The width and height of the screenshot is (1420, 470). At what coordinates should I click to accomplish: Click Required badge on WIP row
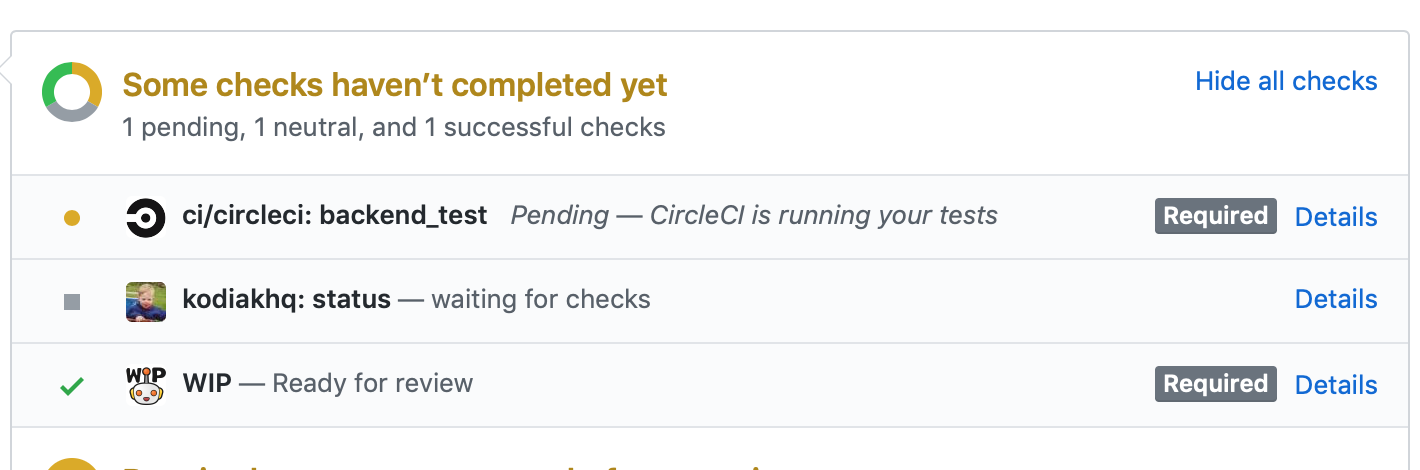click(1215, 384)
